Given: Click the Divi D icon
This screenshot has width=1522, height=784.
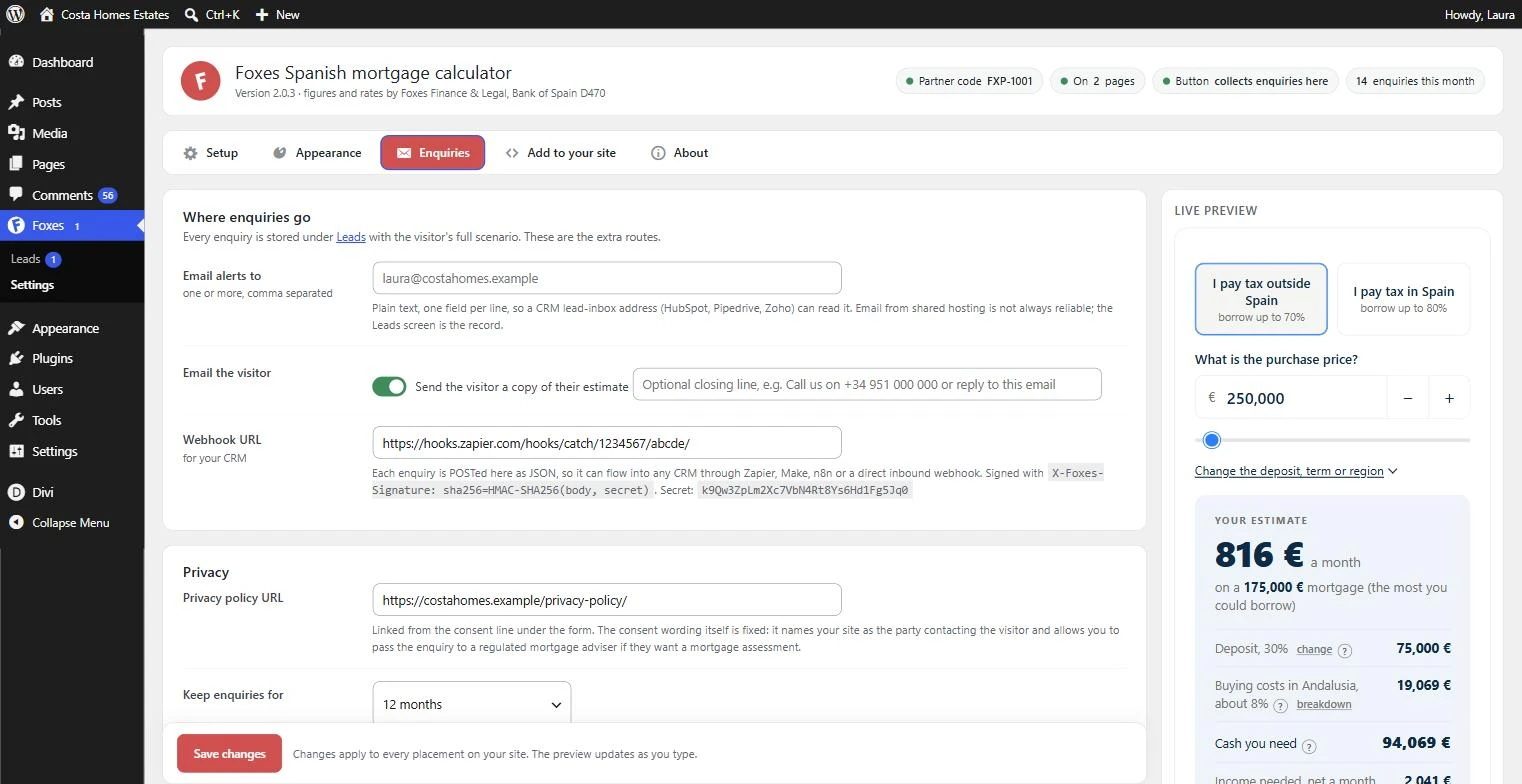Looking at the screenshot, I should click(16, 492).
